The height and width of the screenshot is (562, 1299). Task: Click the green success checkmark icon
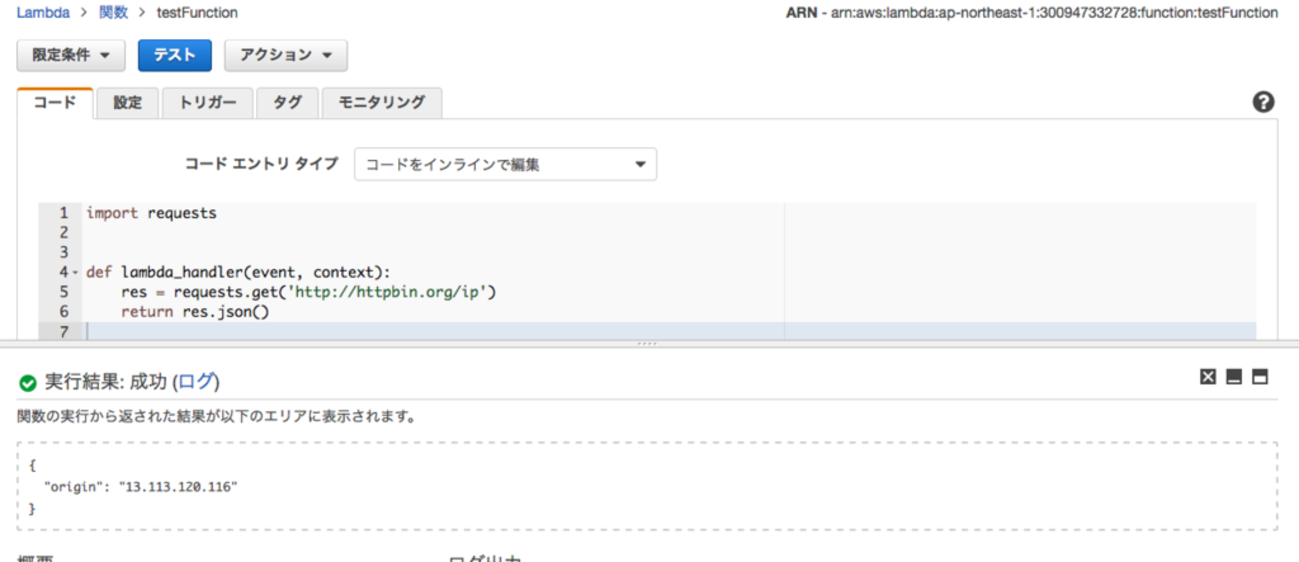tap(28, 382)
